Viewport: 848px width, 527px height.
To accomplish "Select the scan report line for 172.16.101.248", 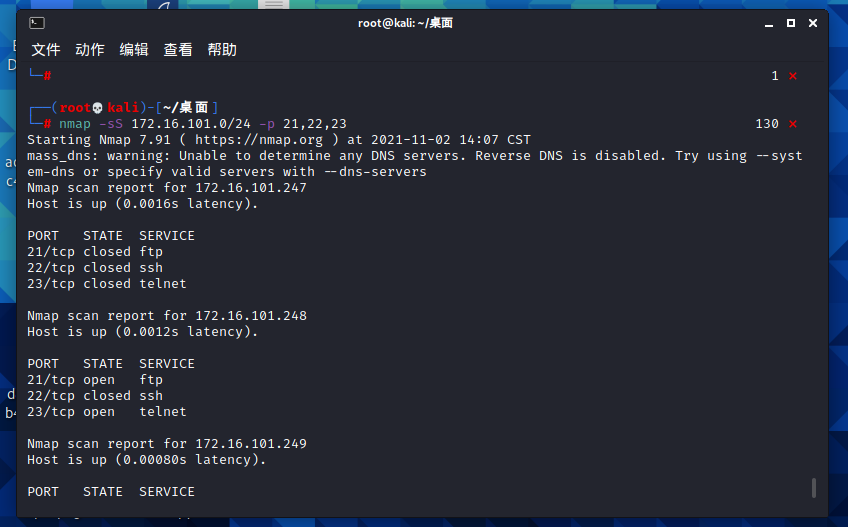I will click(x=167, y=315).
